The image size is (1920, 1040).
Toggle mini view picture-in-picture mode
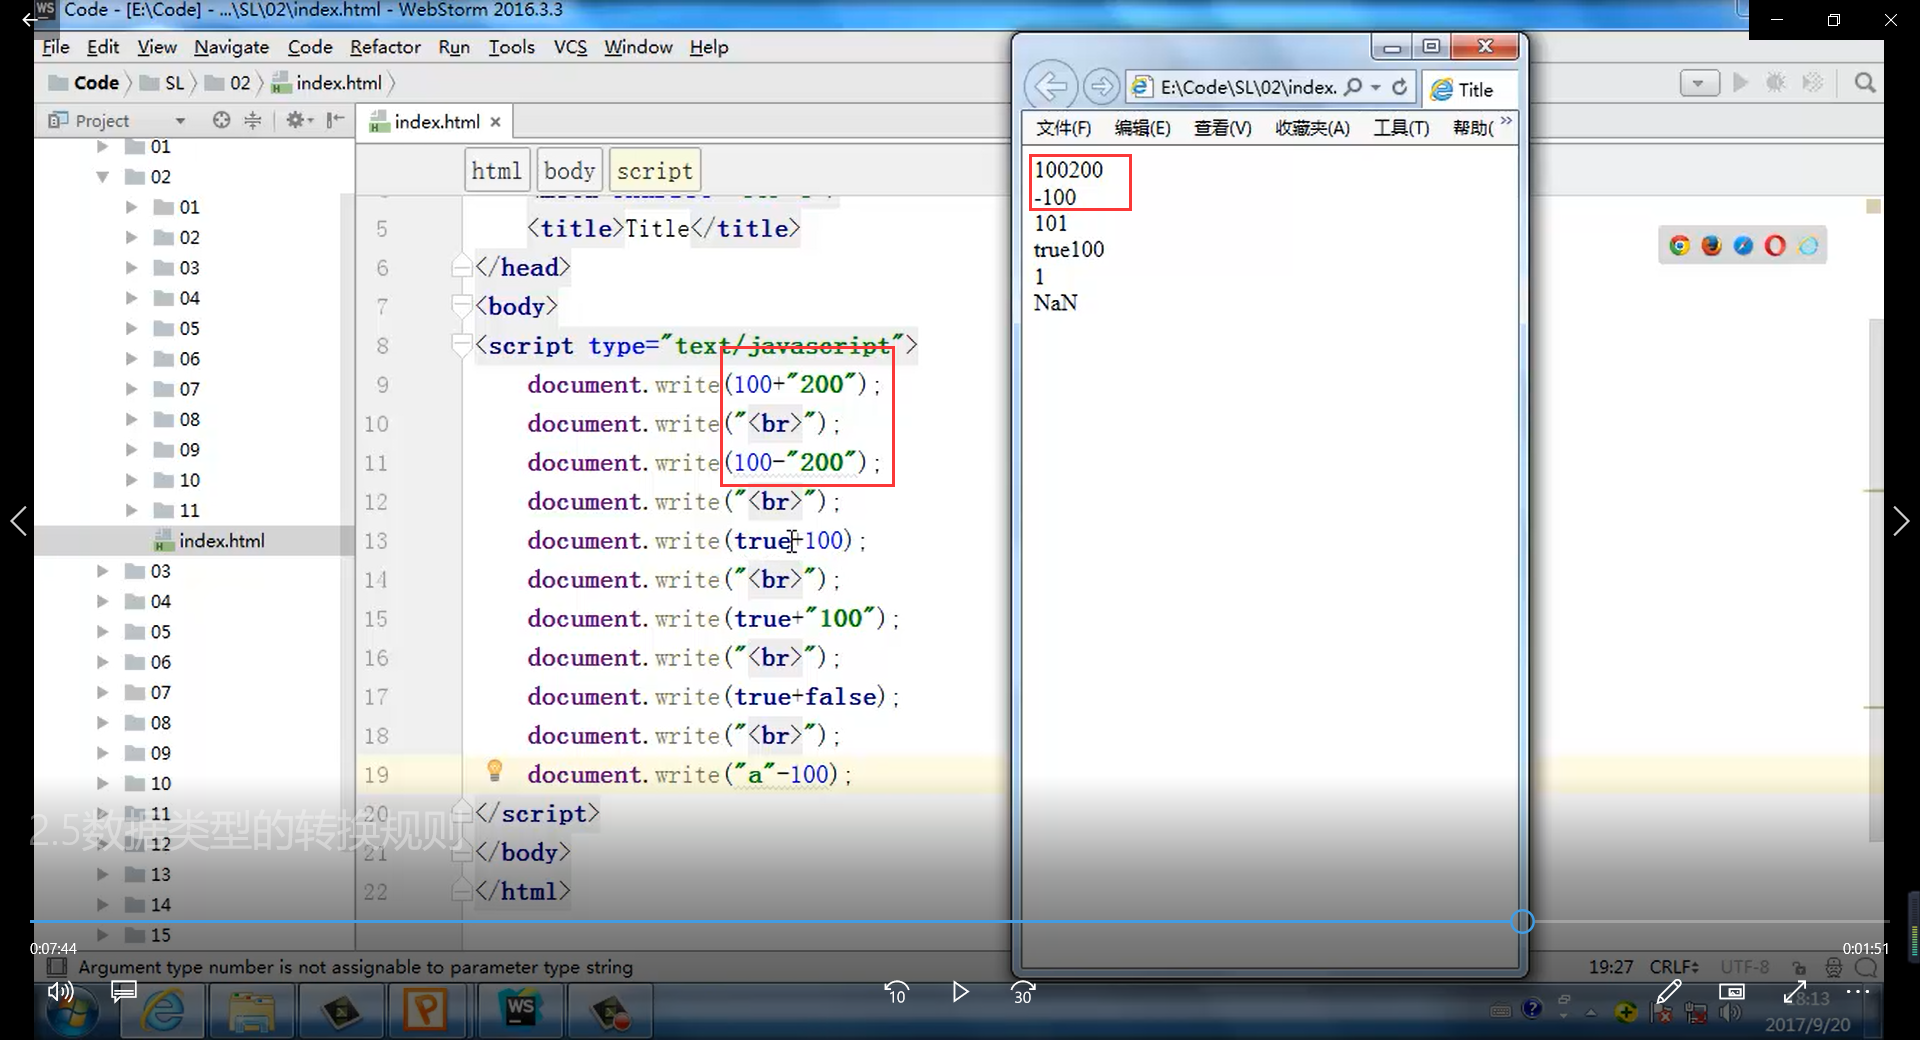pos(1732,992)
